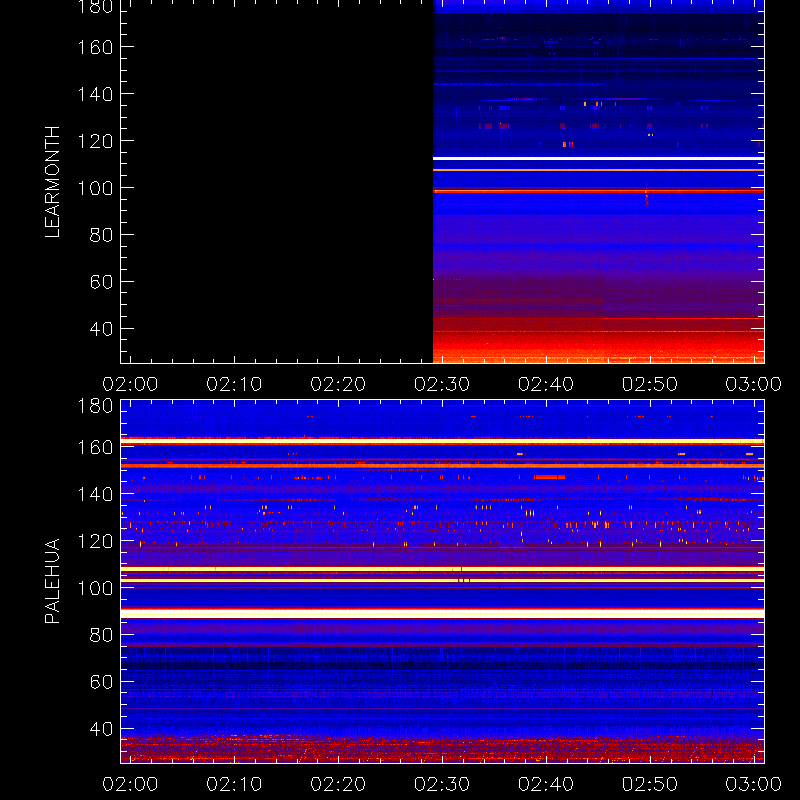800x800 pixels.
Task: Select the 02:30 label under the Learmonth plot
Action: pos(442,384)
